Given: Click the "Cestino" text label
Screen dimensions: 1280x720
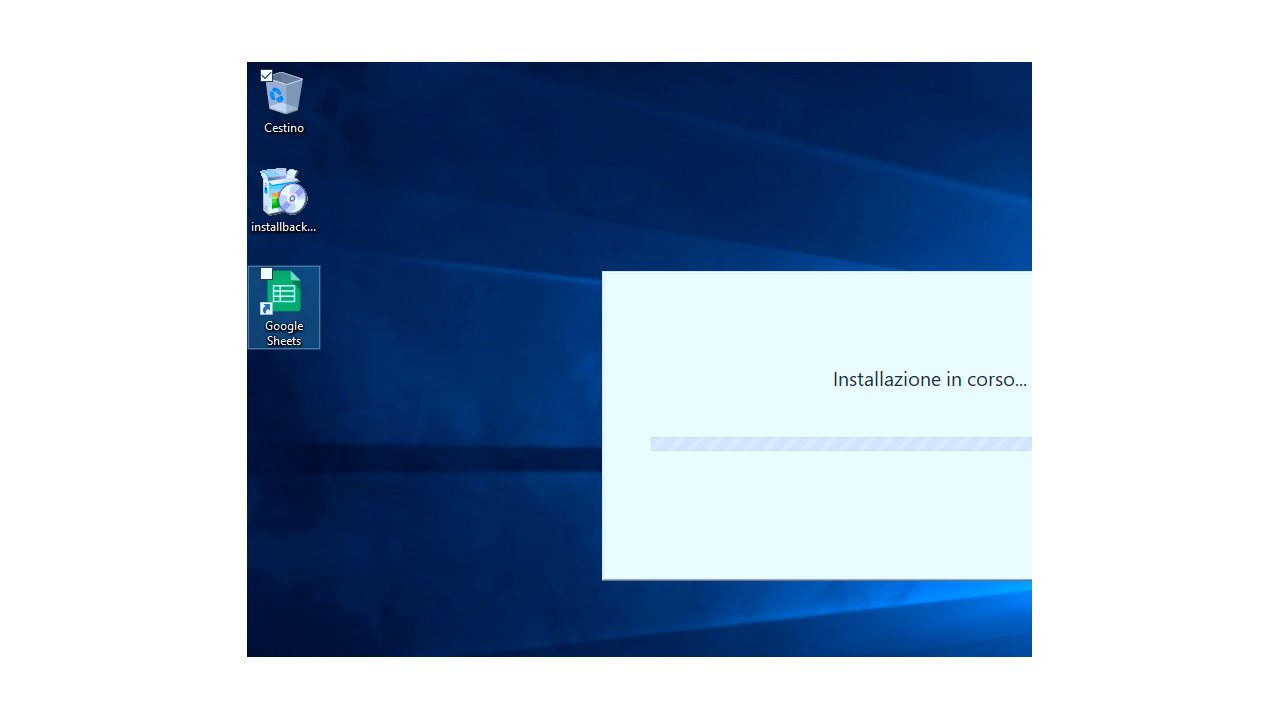Looking at the screenshot, I should [284, 128].
